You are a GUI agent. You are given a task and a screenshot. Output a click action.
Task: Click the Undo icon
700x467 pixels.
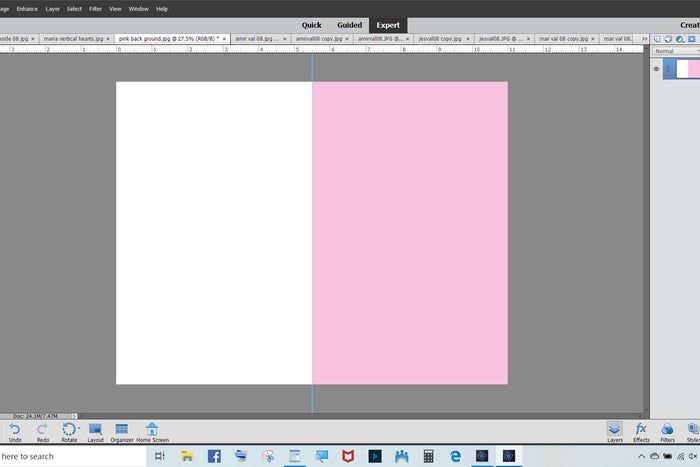14,428
